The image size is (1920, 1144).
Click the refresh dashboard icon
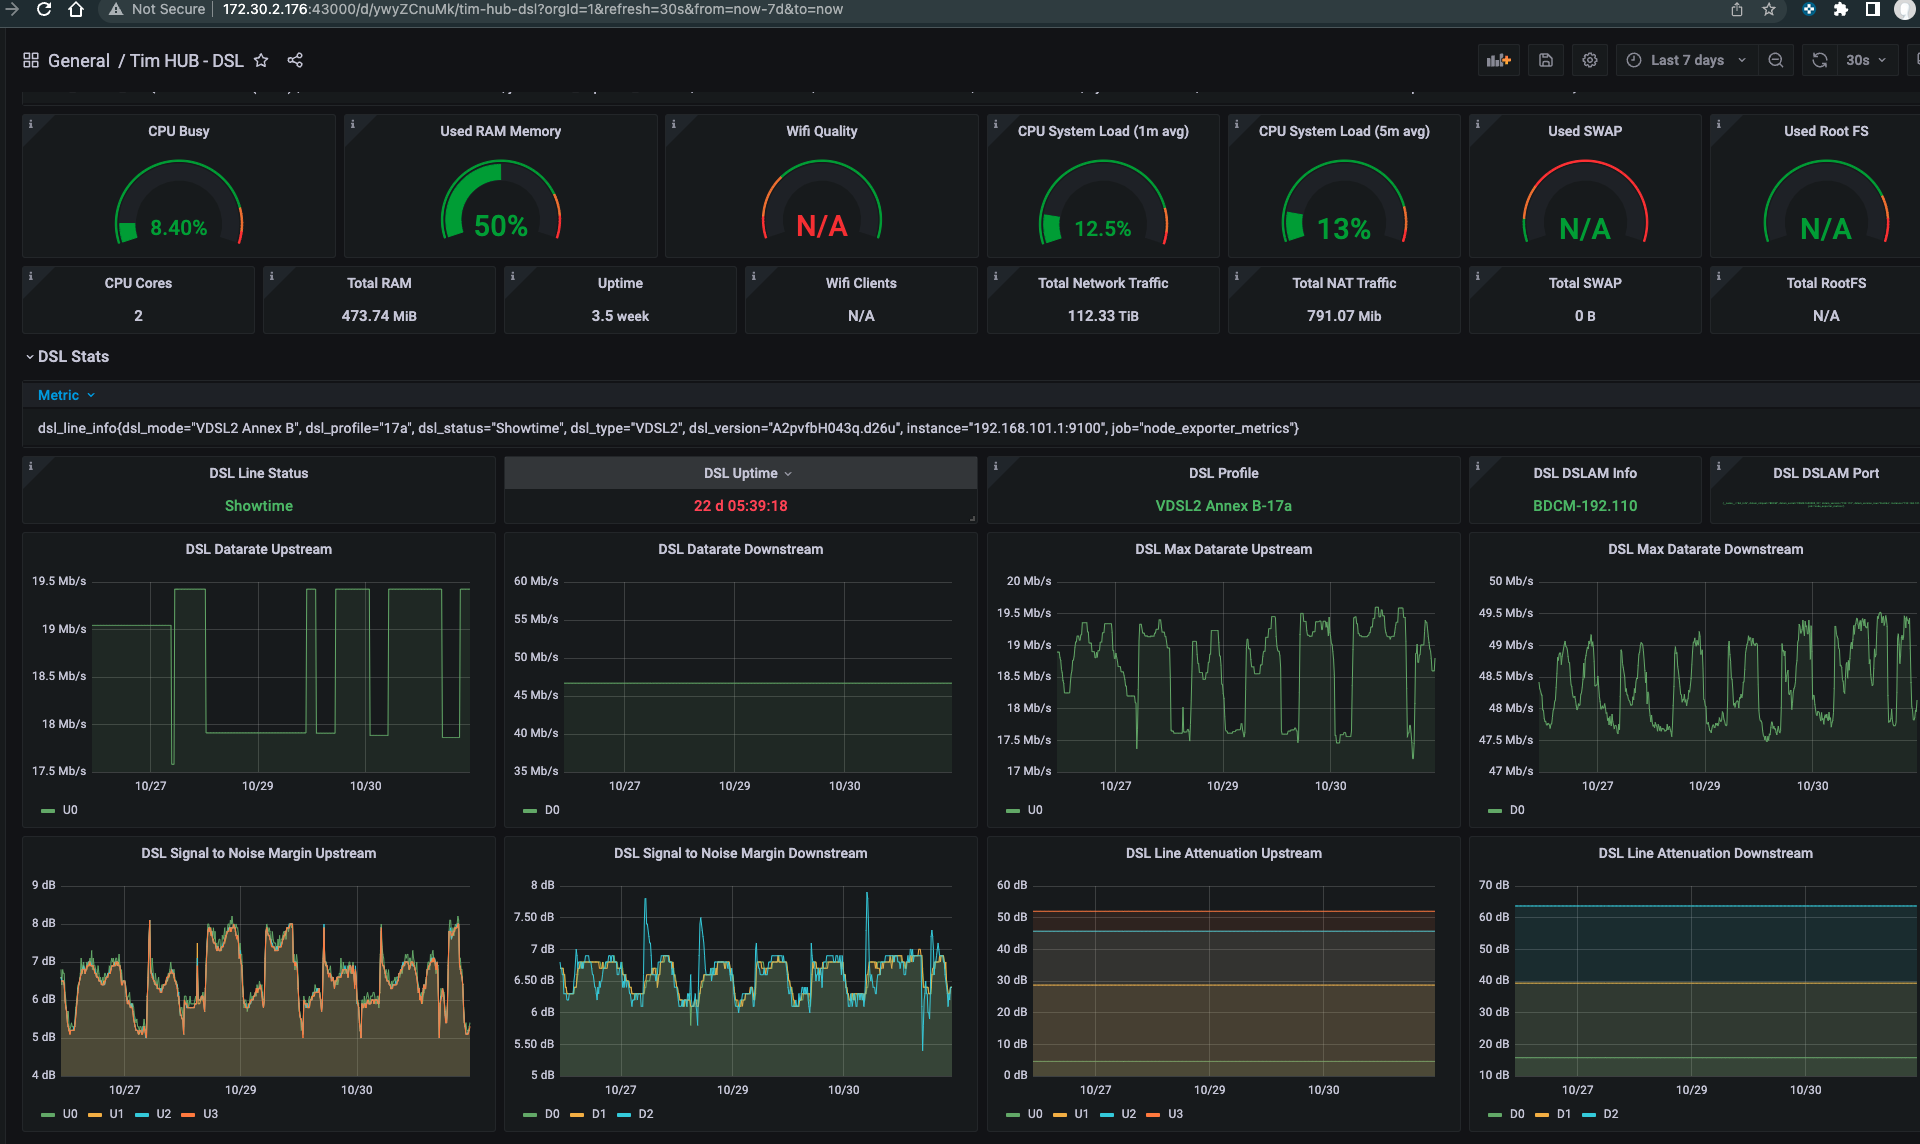click(x=1821, y=61)
